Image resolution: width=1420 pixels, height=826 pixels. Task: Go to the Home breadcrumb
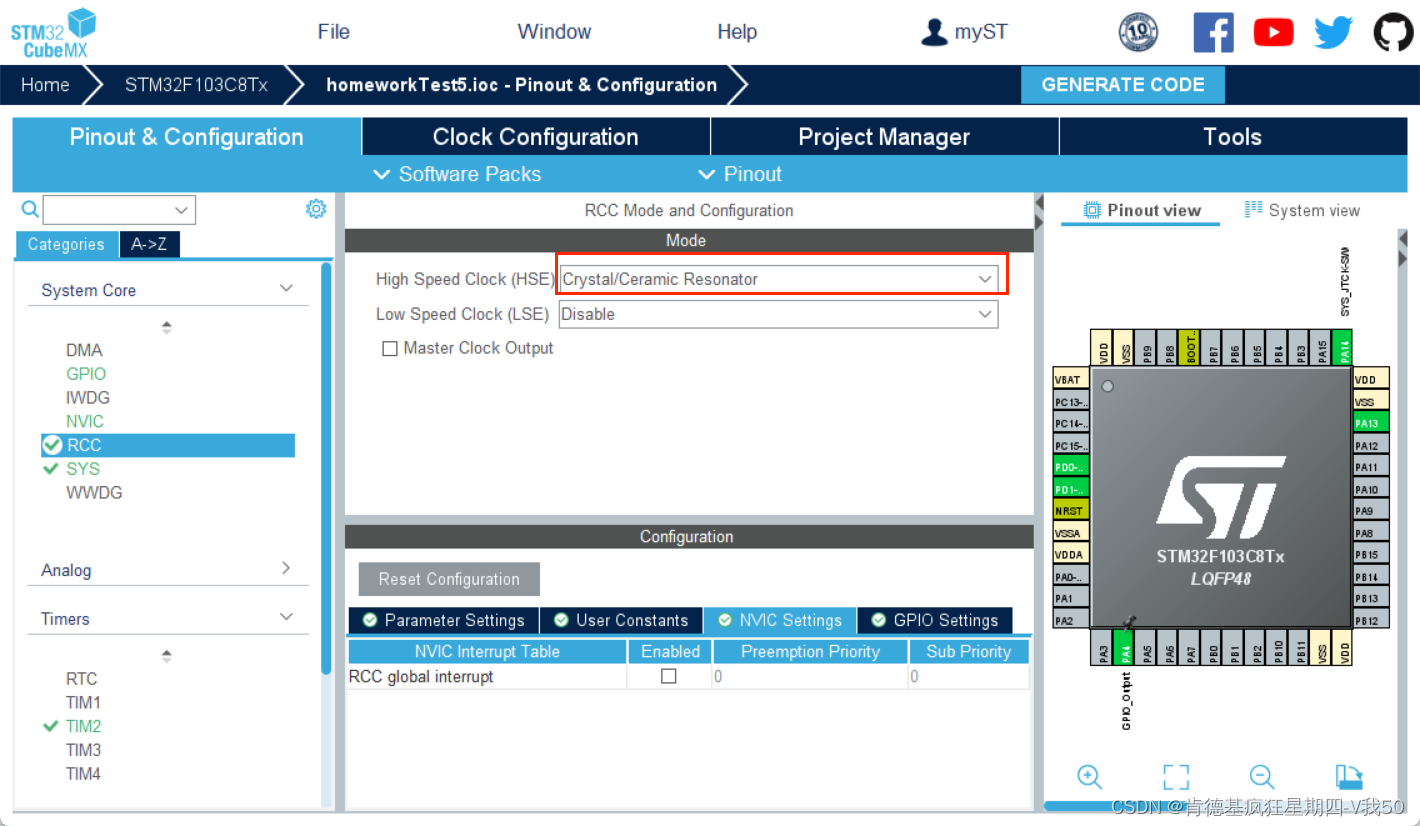click(x=46, y=85)
